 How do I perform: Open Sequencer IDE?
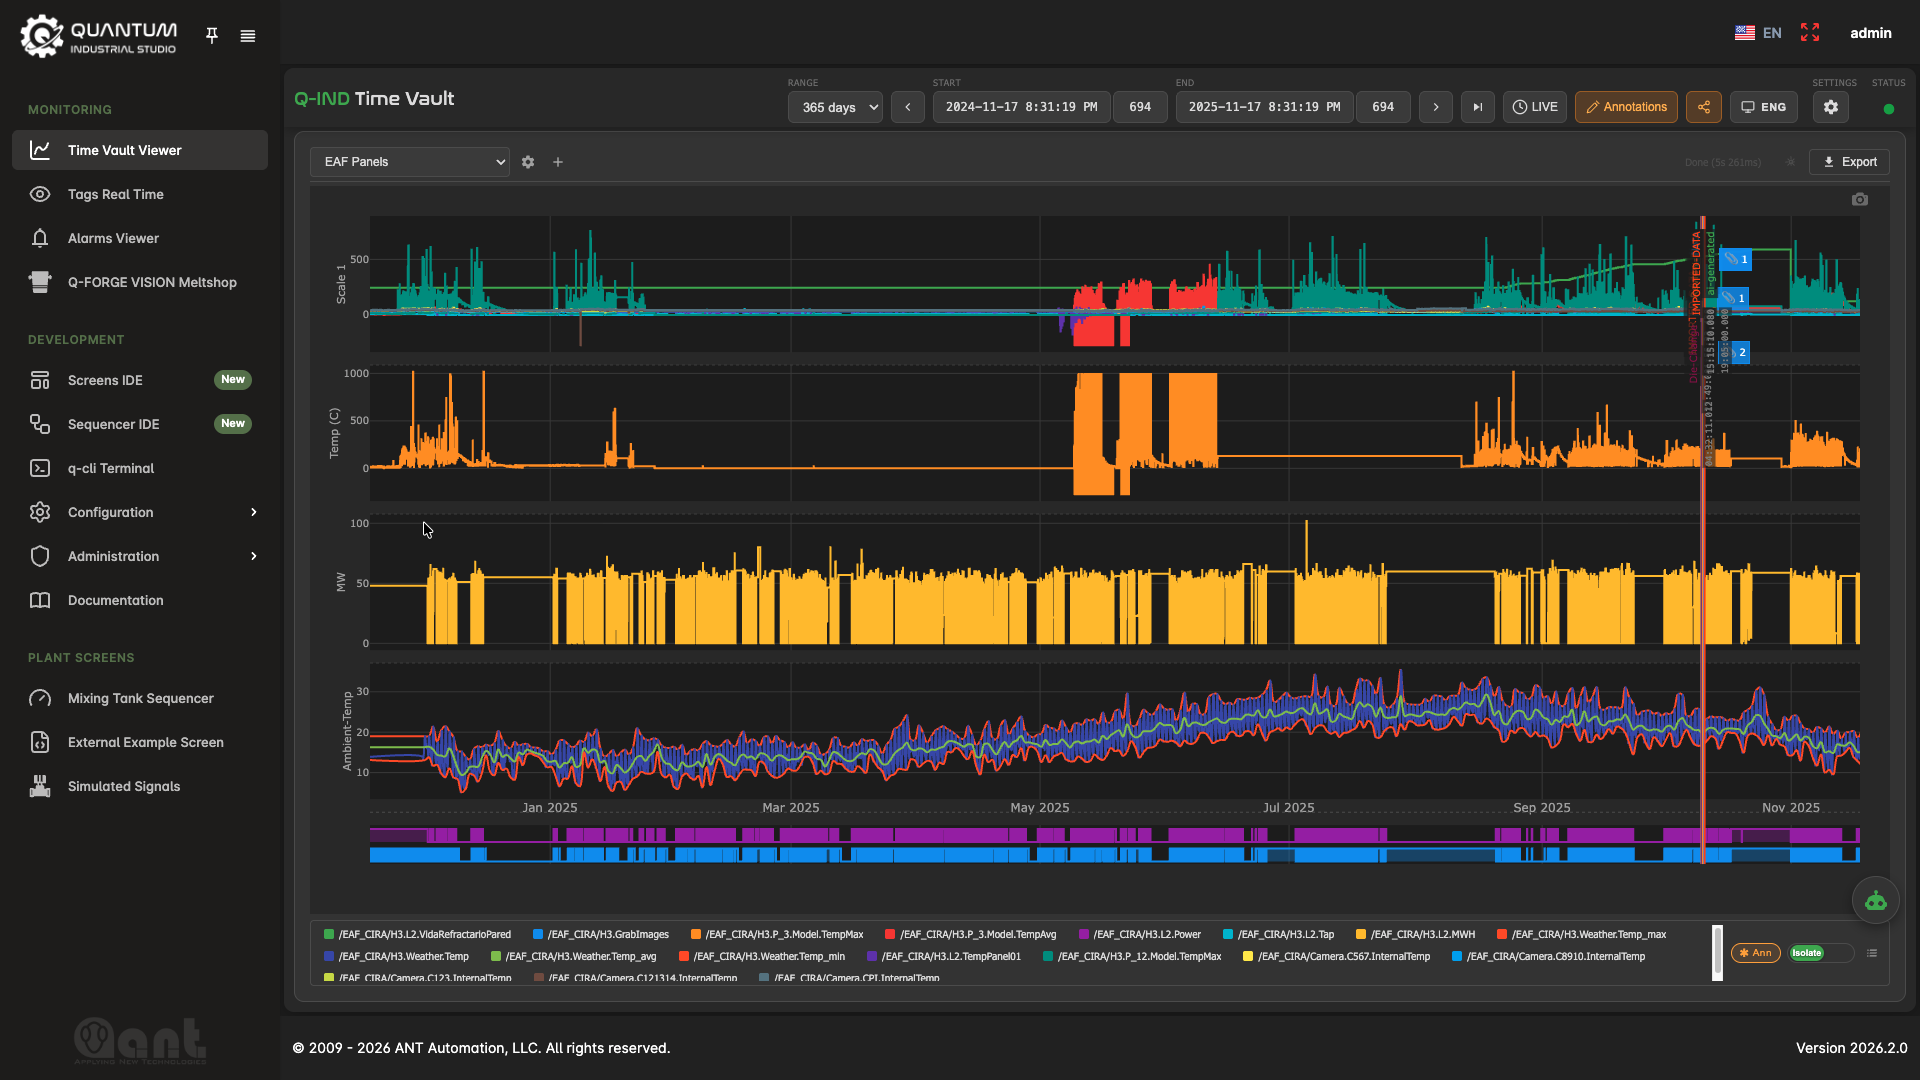coord(140,424)
